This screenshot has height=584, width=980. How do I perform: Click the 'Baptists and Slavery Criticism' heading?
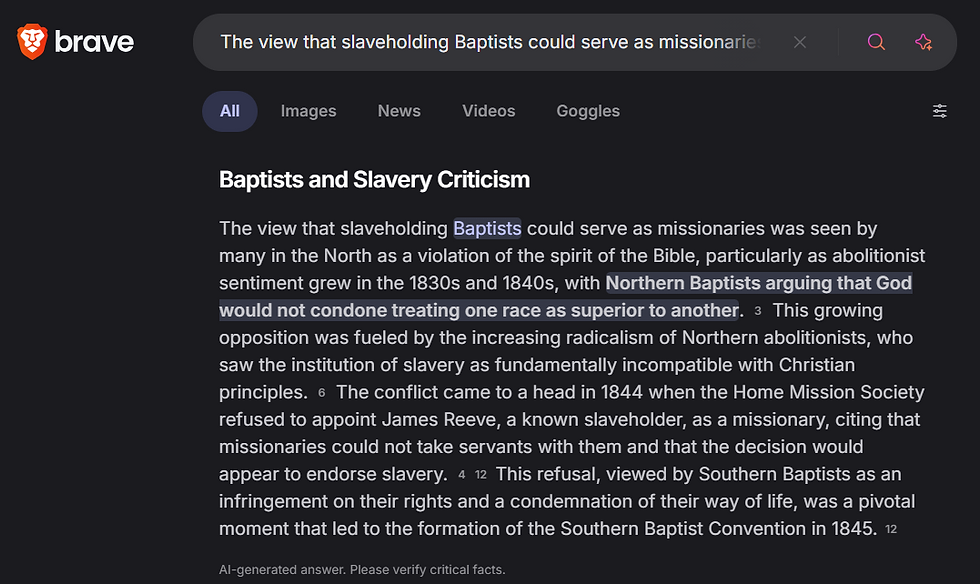tap(374, 180)
